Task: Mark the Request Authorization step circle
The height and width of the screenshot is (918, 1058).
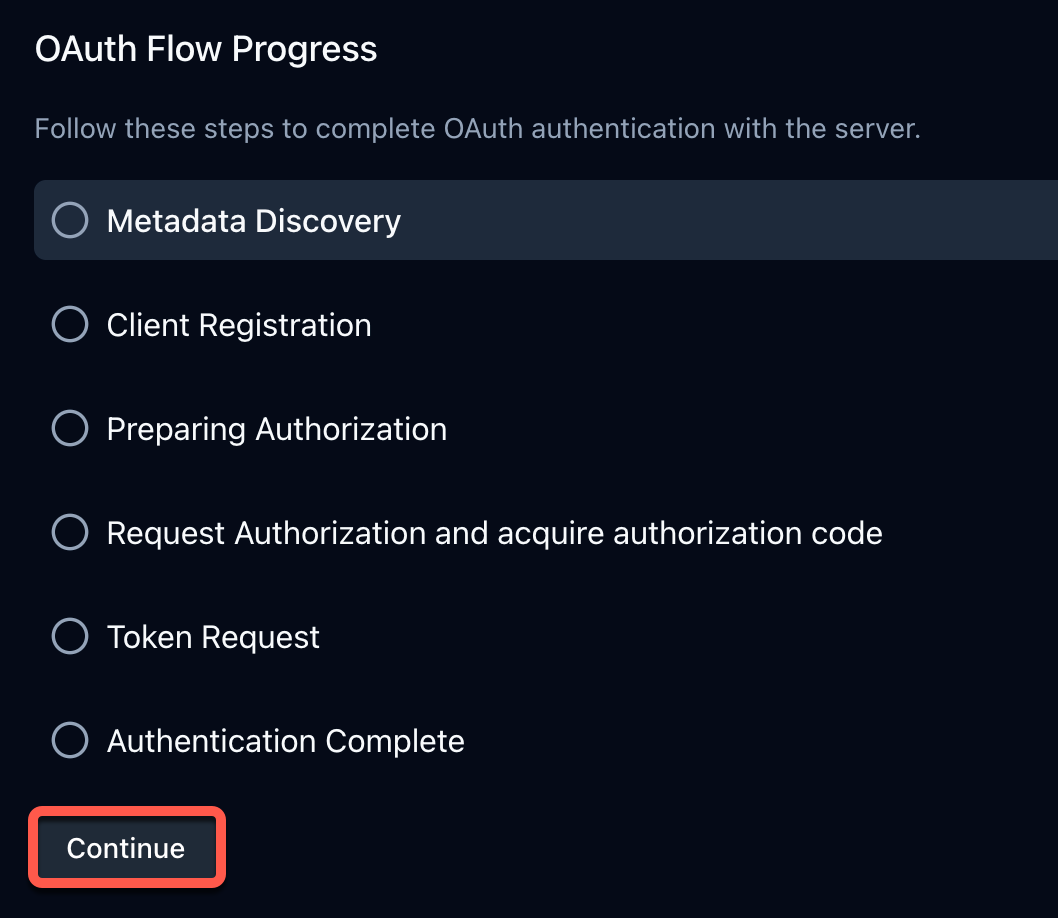Action: pyautogui.click(x=69, y=532)
